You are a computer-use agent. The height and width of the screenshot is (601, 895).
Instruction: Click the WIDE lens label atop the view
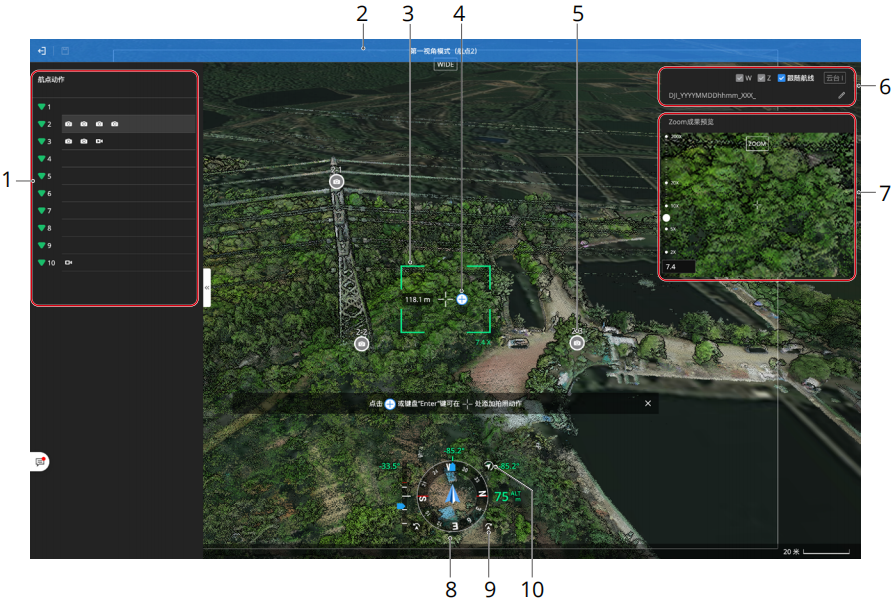click(x=445, y=65)
